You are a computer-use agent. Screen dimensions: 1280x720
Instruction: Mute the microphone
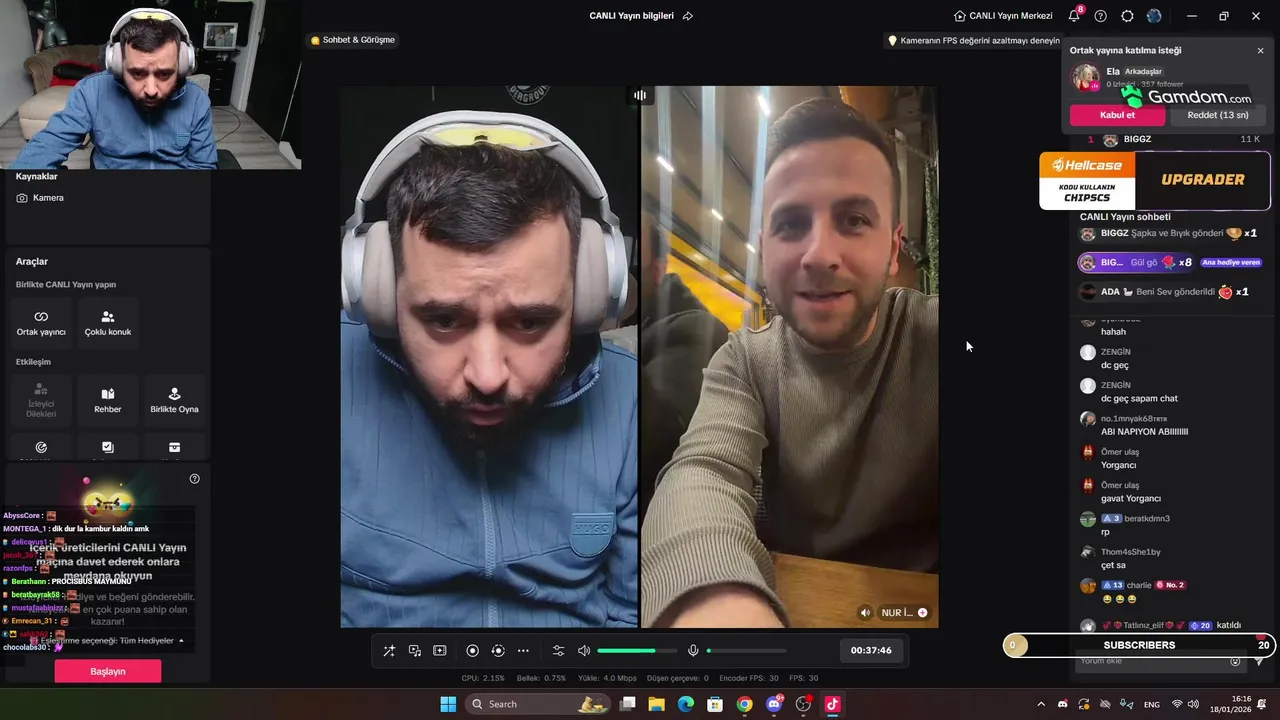(693, 651)
